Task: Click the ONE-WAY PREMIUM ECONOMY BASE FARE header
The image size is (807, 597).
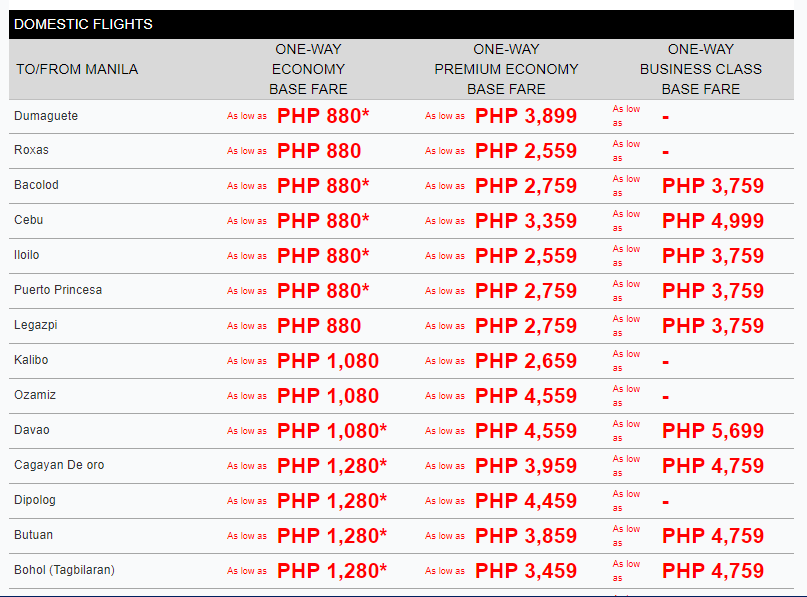Action: tap(506, 69)
